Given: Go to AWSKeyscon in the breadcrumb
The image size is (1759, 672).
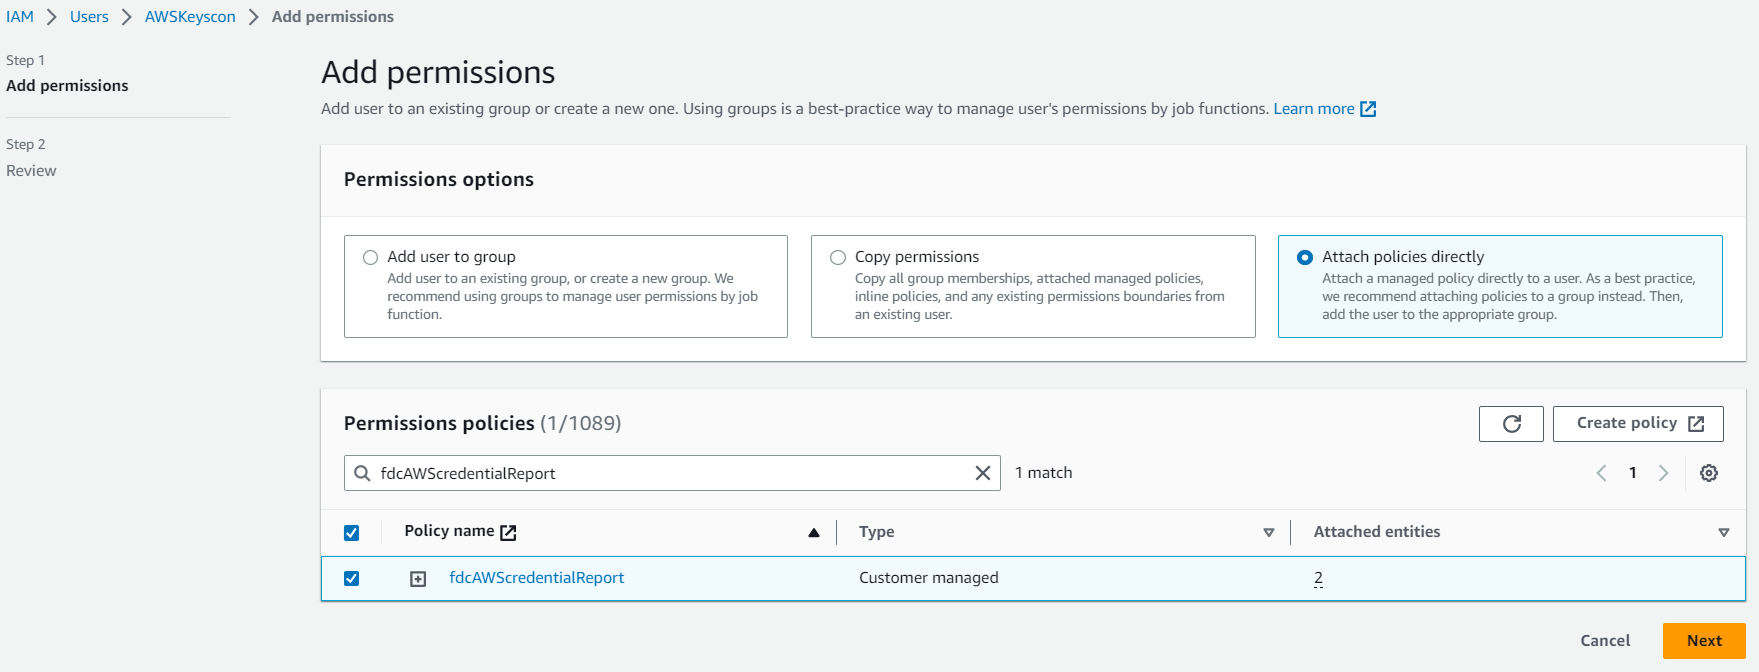Looking at the screenshot, I should [x=190, y=17].
